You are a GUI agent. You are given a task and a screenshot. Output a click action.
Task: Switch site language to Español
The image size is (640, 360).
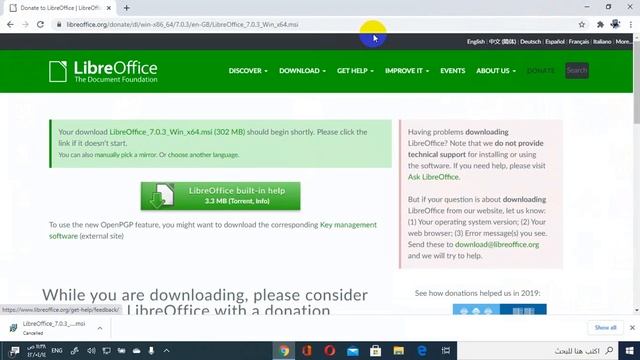(x=555, y=42)
